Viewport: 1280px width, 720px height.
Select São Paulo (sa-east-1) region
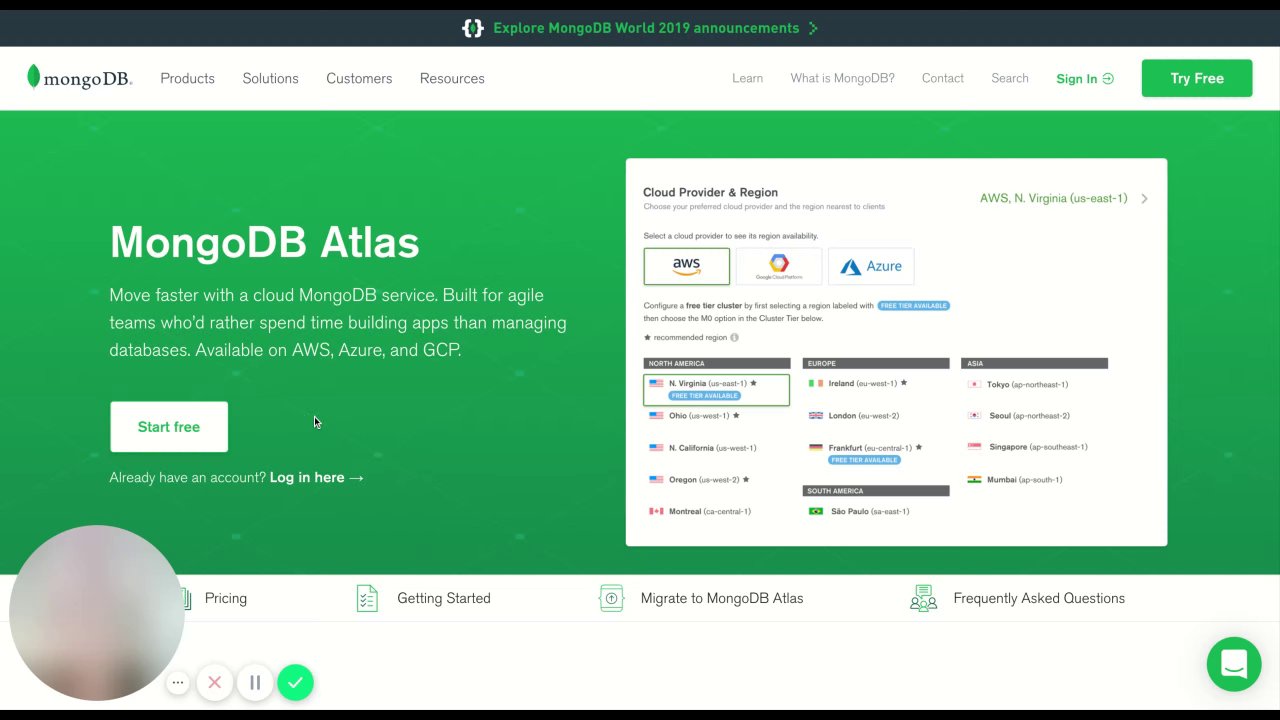coord(870,512)
